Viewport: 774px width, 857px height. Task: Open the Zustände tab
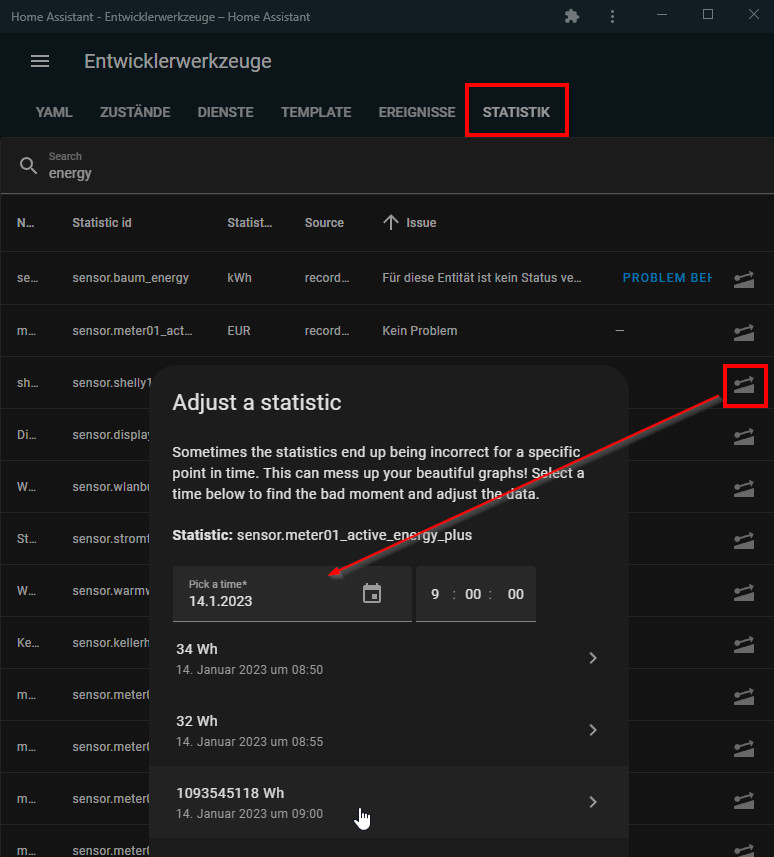(135, 112)
